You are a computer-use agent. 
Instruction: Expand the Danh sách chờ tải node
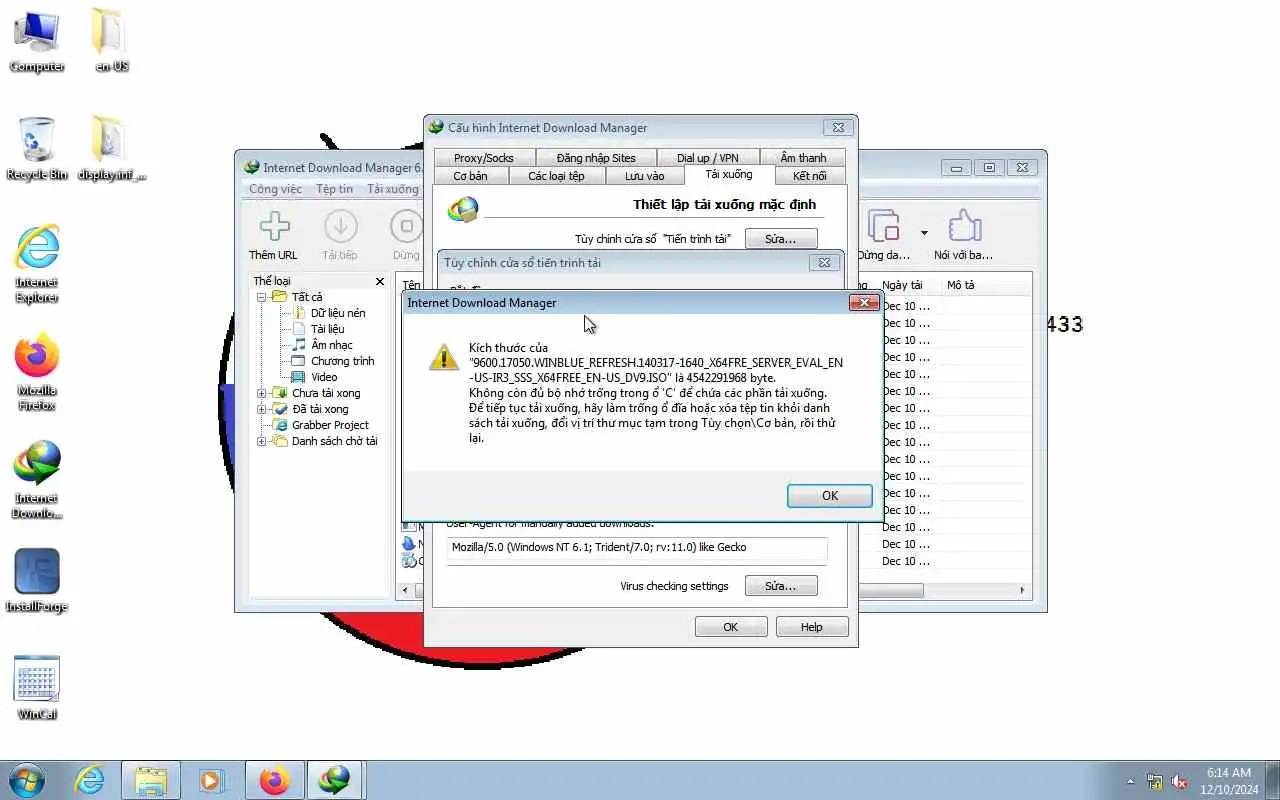point(262,441)
